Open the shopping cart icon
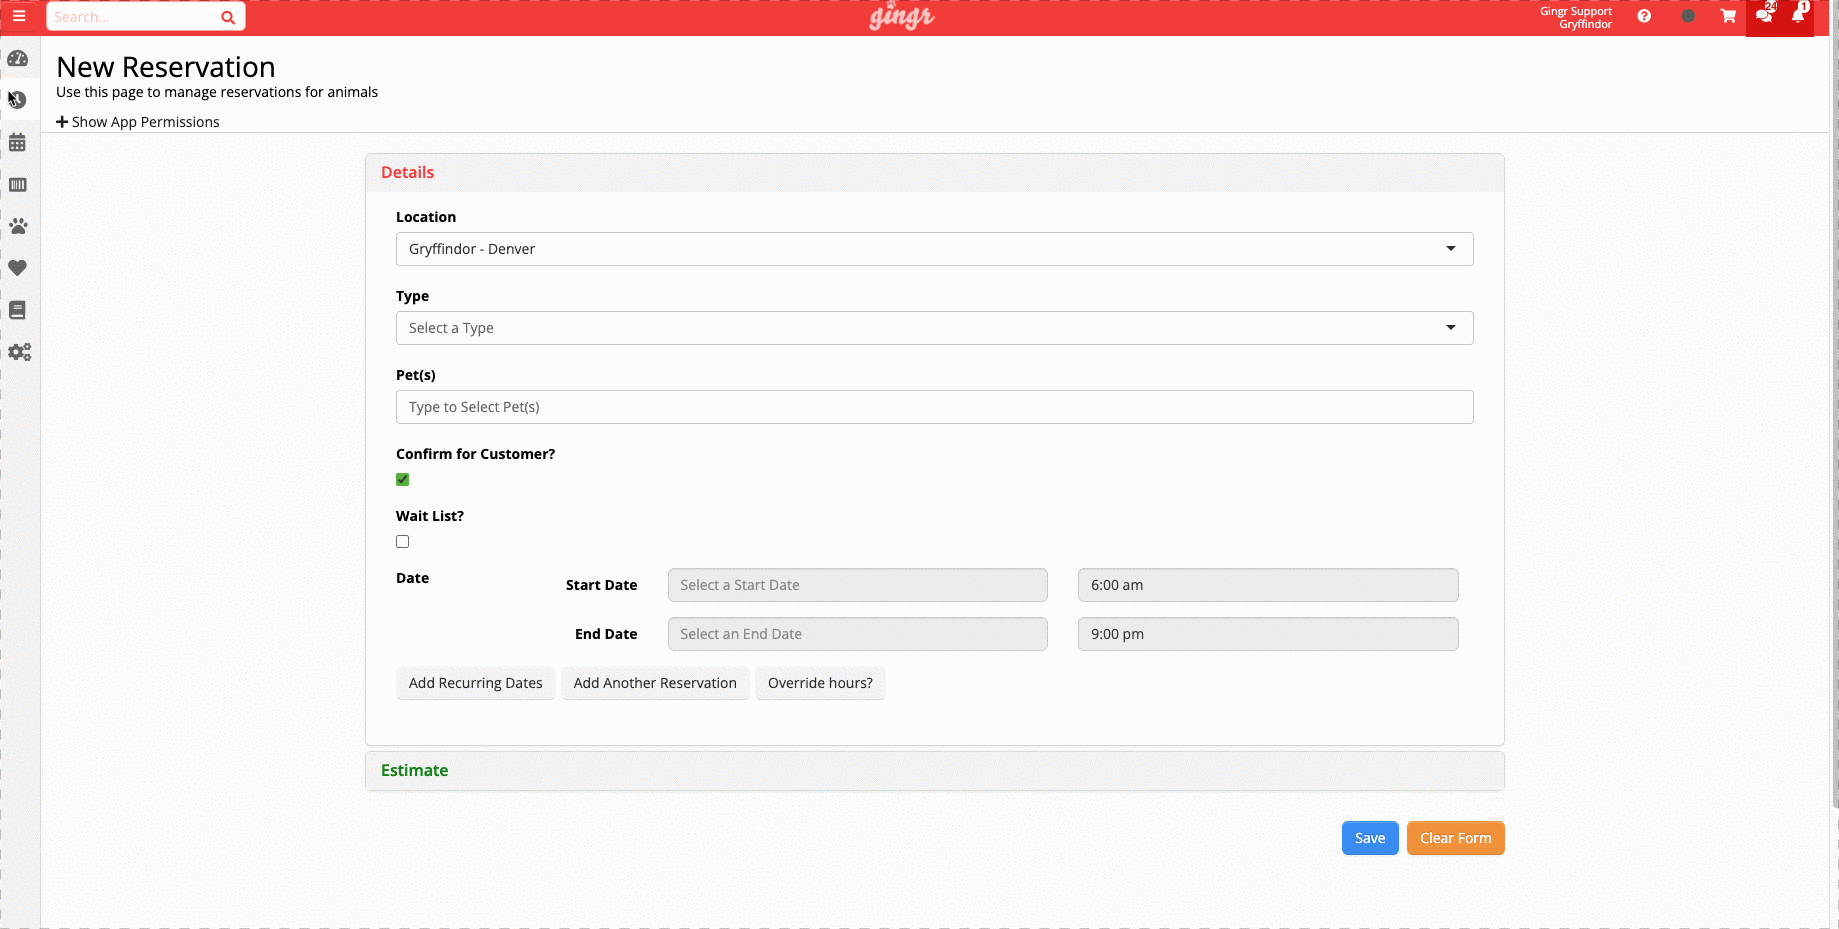1839x929 pixels. [1728, 16]
